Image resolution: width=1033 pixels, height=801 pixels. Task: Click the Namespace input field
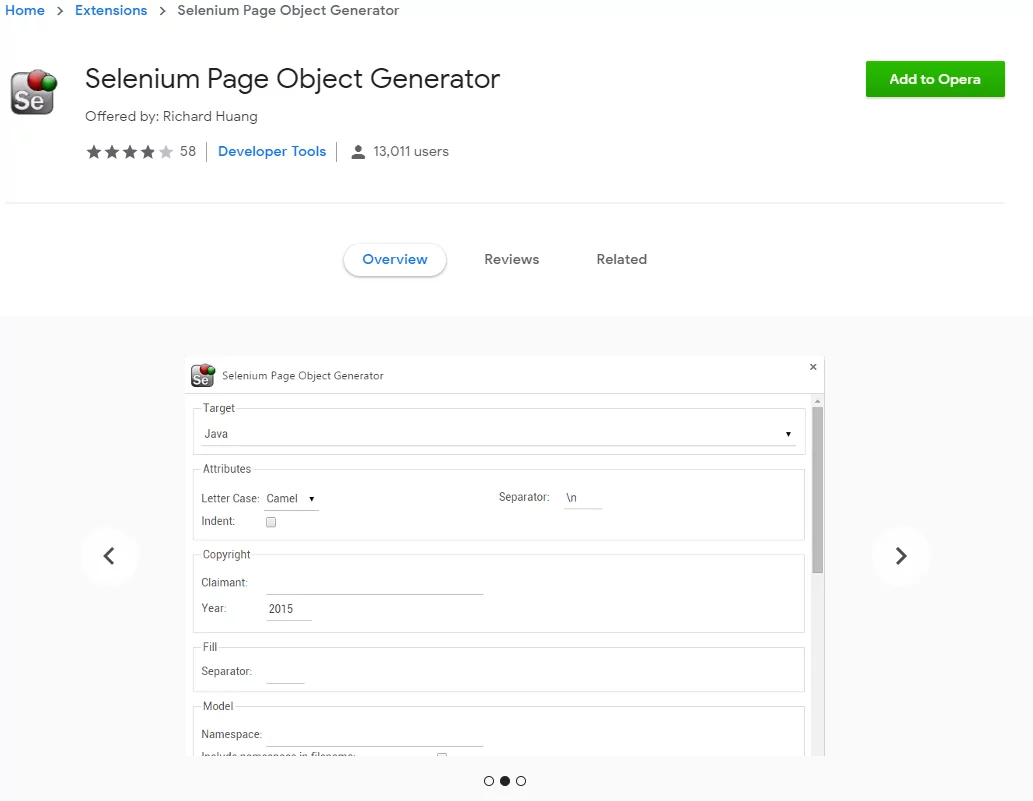pos(374,735)
